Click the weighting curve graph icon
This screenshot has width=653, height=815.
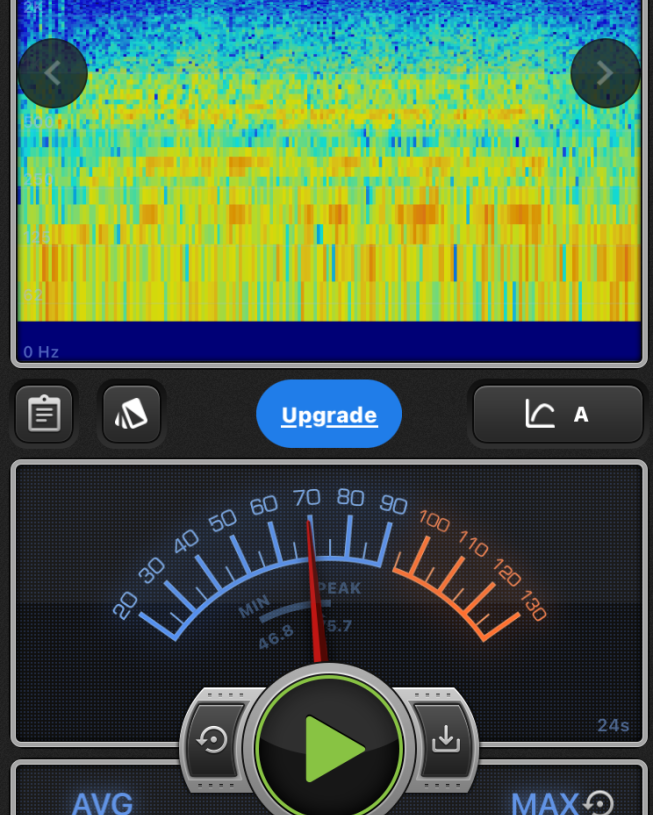539,414
